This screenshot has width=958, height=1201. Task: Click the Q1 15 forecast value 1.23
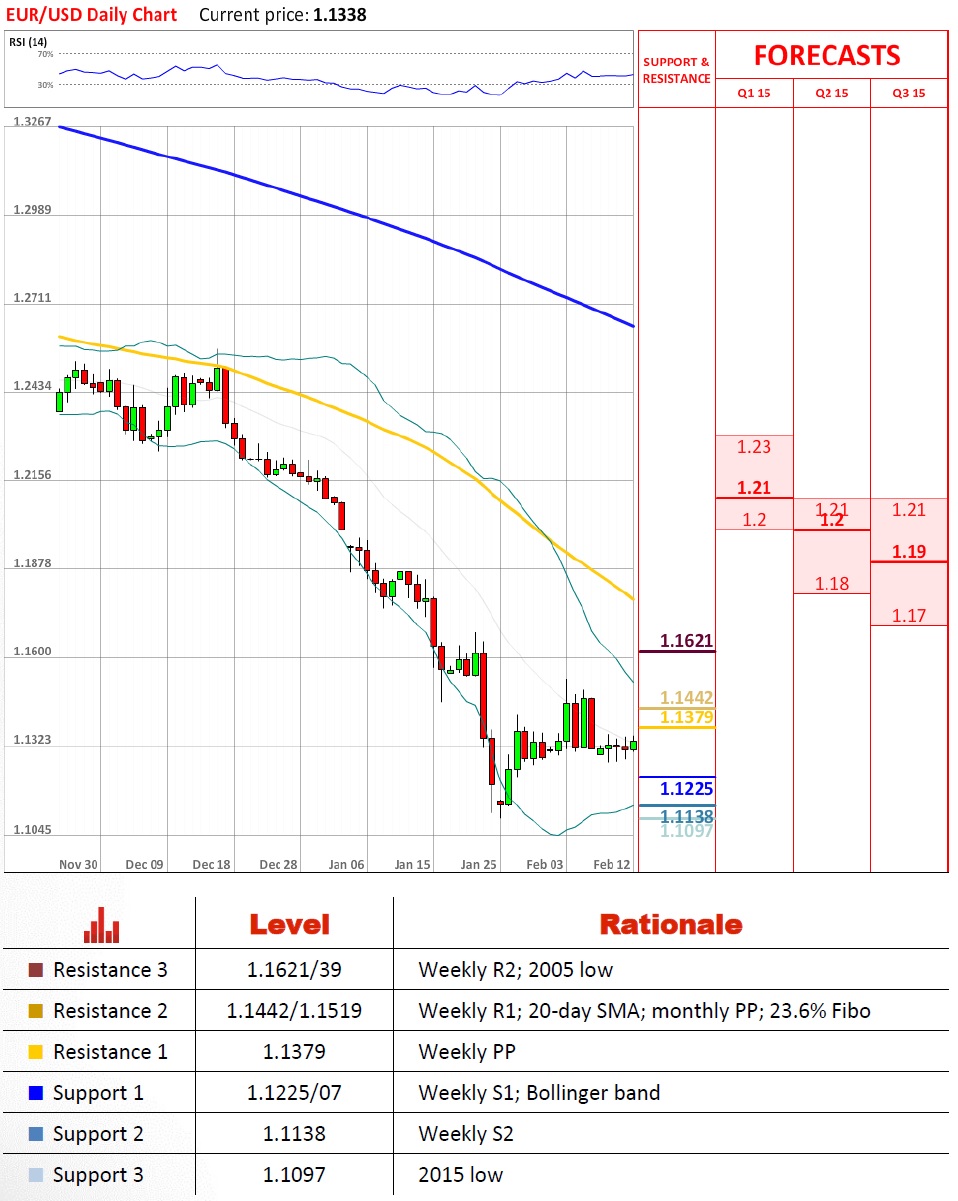754,447
